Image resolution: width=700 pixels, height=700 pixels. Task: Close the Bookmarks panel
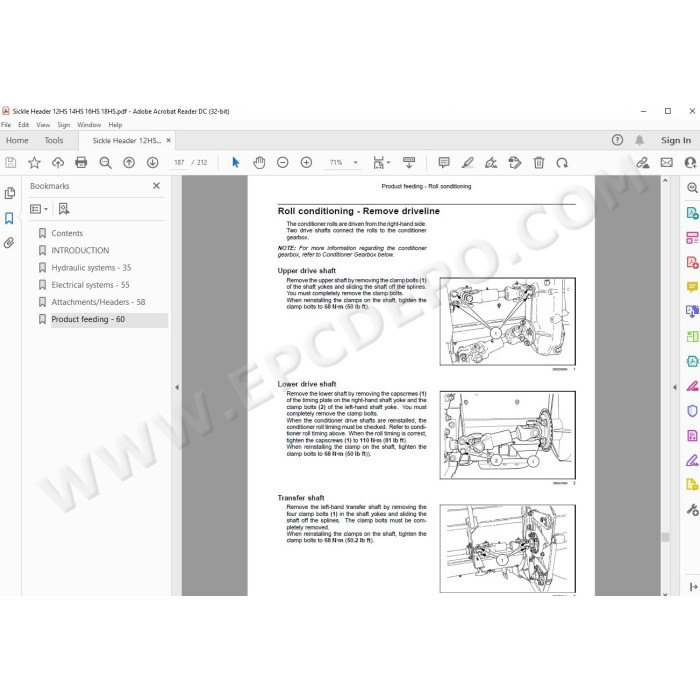(156, 186)
